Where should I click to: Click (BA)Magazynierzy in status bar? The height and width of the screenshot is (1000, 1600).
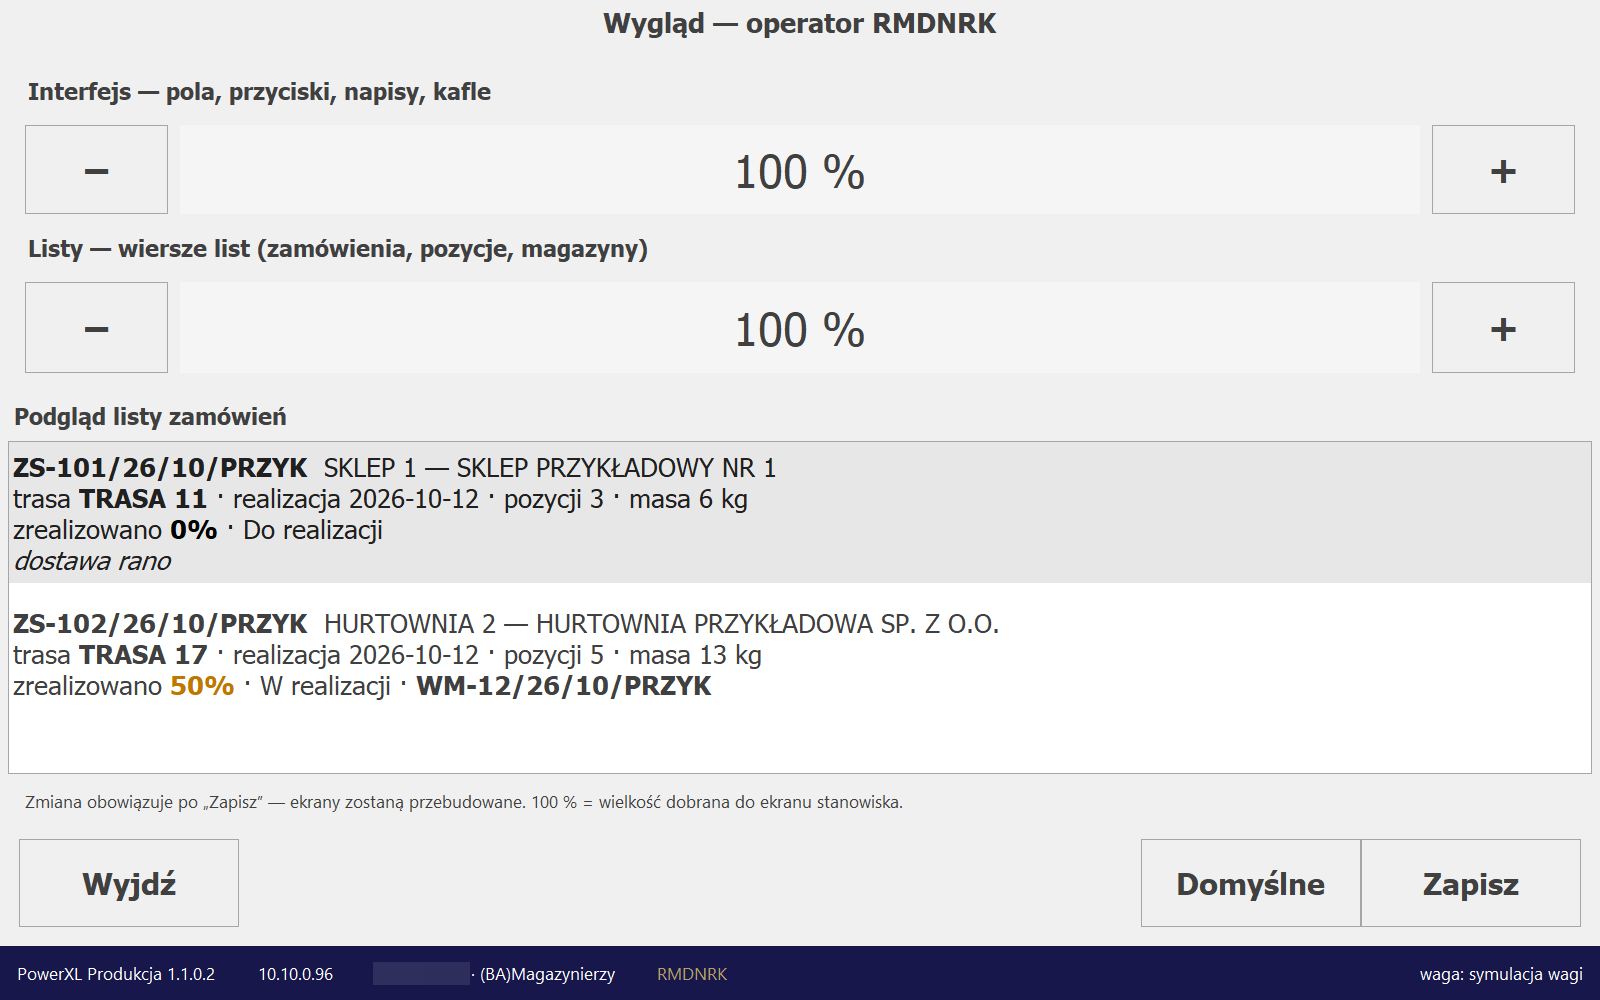(x=547, y=974)
